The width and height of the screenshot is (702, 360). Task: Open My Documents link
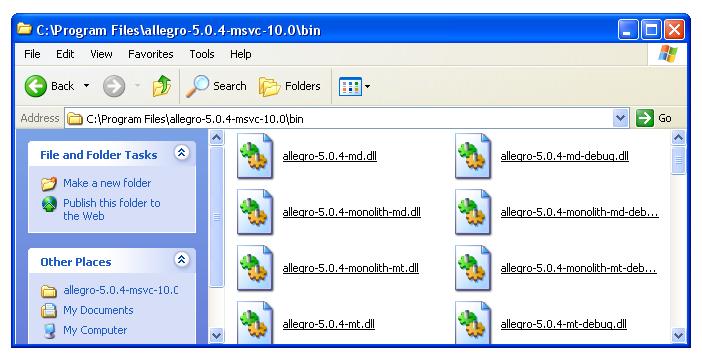click(98, 310)
